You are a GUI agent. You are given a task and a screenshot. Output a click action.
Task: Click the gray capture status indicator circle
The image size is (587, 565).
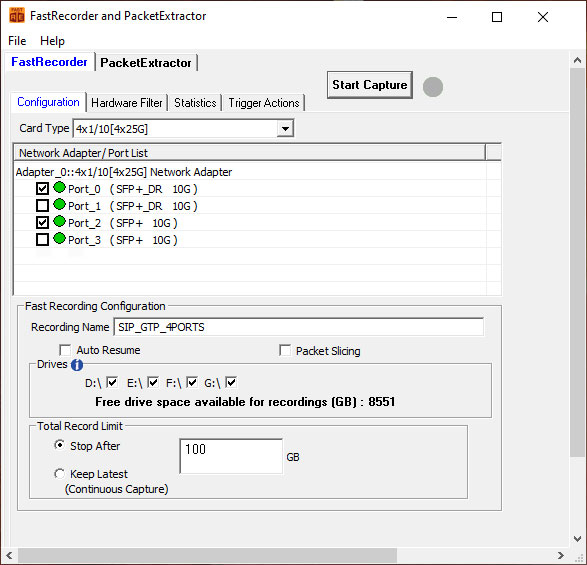click(433, 87)
